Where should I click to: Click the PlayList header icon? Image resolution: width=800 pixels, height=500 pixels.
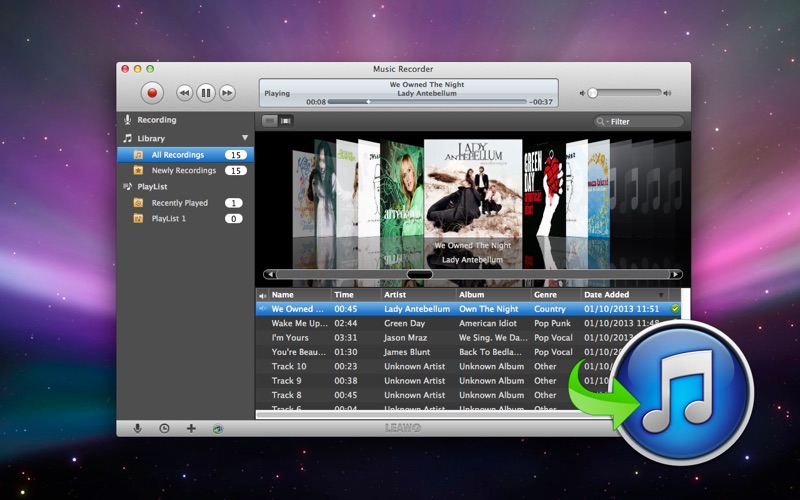coord(128,187)
